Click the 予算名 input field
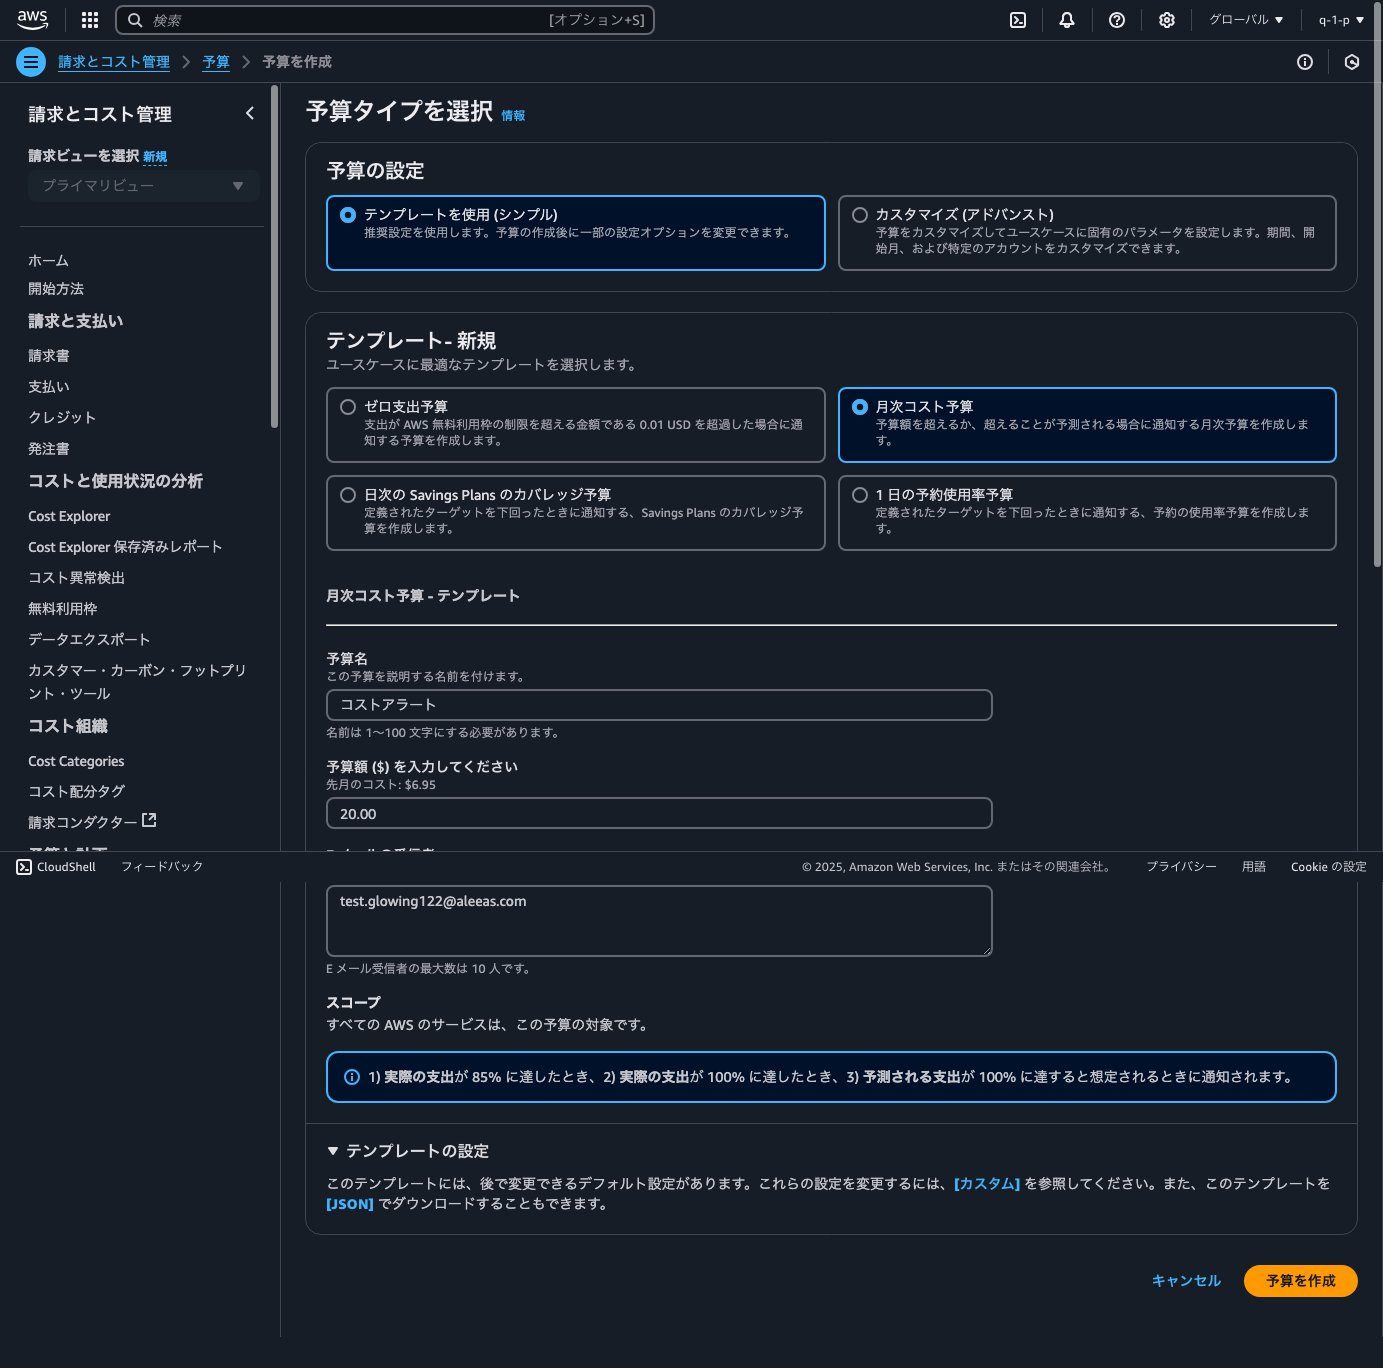 pyautogui.click(x=659, y=705)
